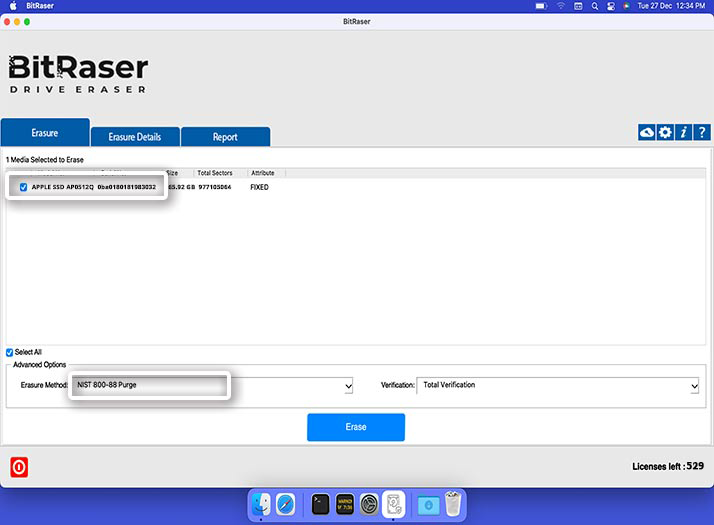Open System Preferences in dock

369,505
